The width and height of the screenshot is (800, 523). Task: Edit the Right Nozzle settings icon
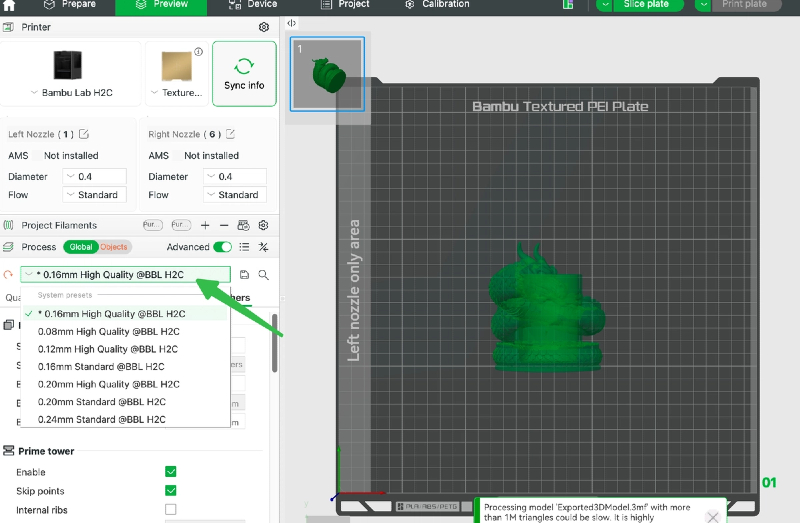point(231,134)
